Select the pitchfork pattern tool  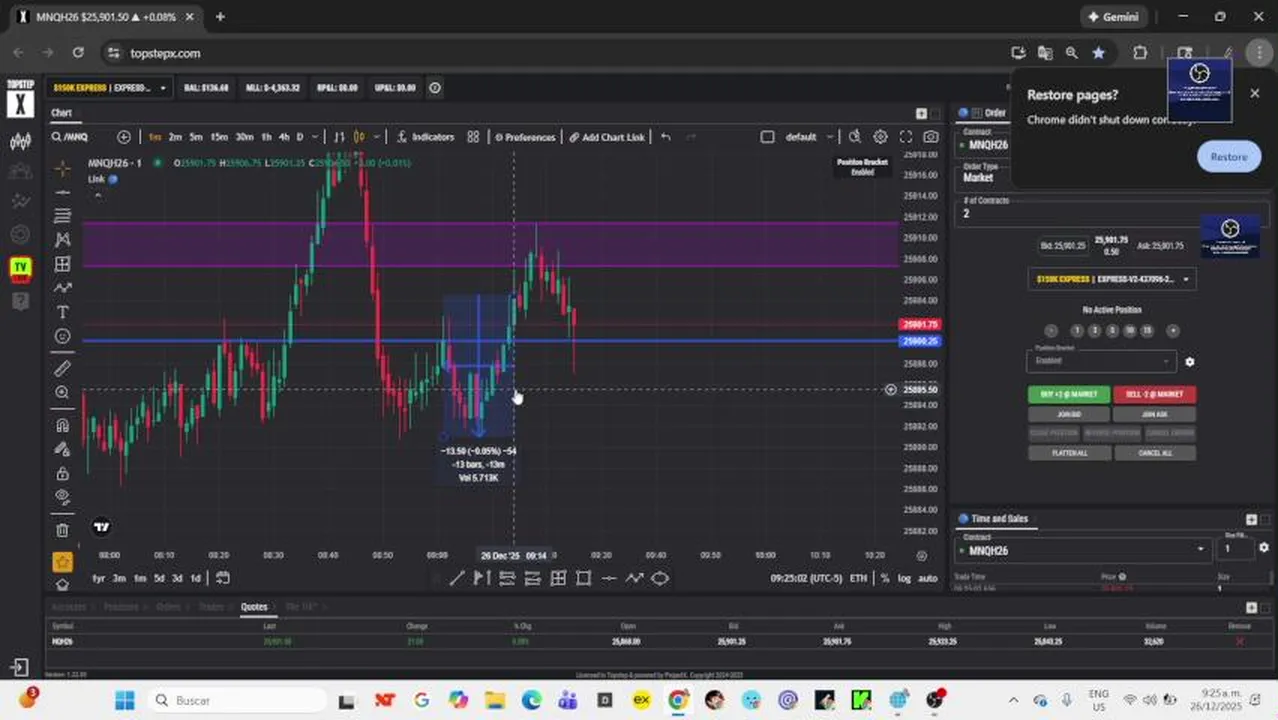62,240
